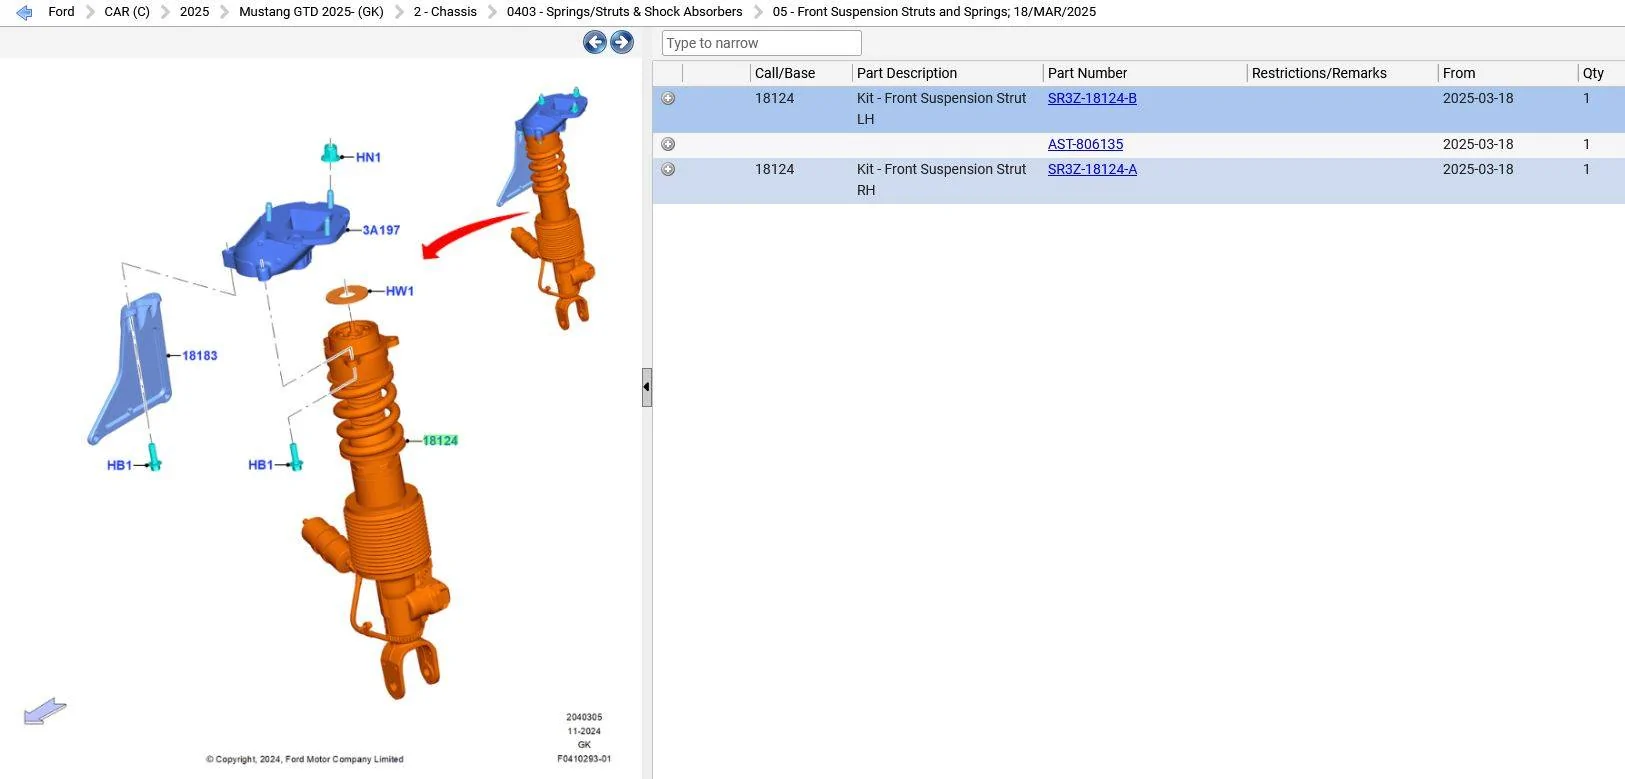Viewport: 1625px width, 779px height.
Task: Select the 18124 callout in the diagram
Action: point(440,440)
